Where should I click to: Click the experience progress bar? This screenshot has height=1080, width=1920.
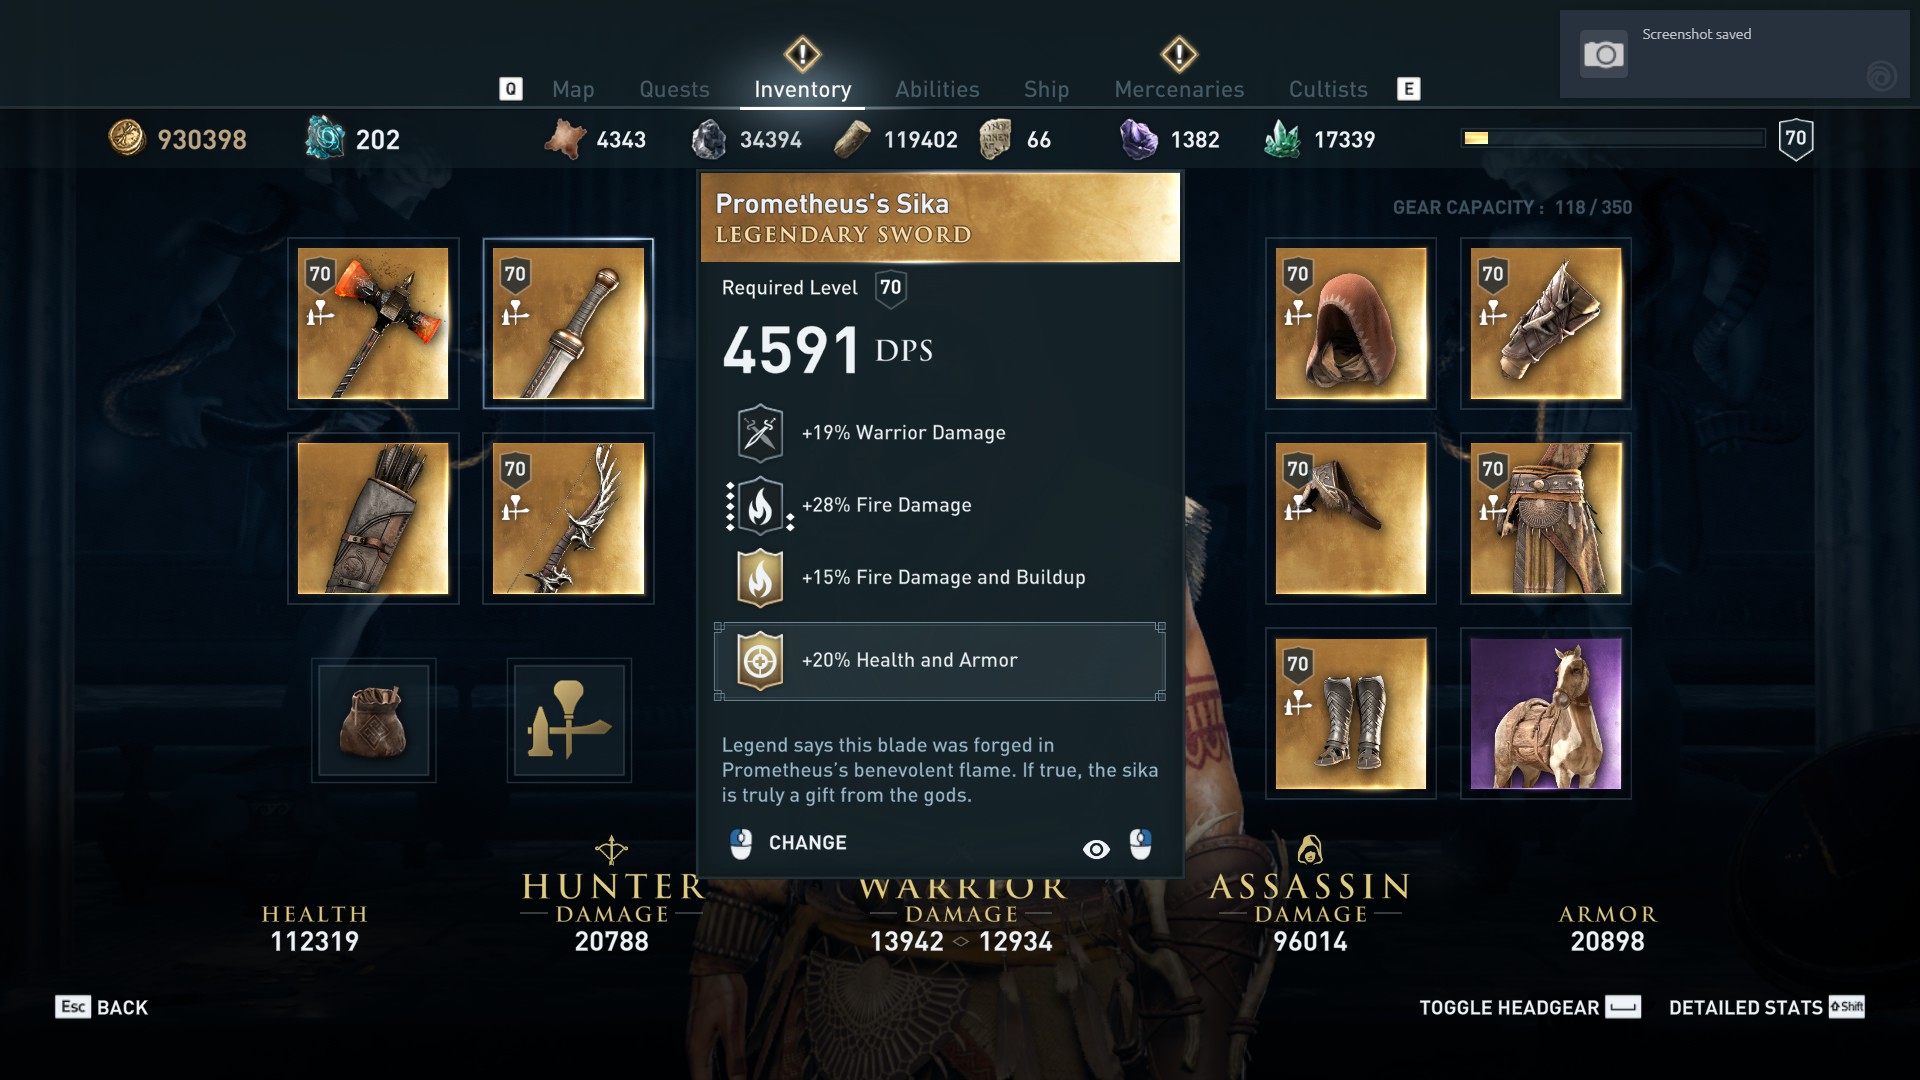click(1613, 138)
